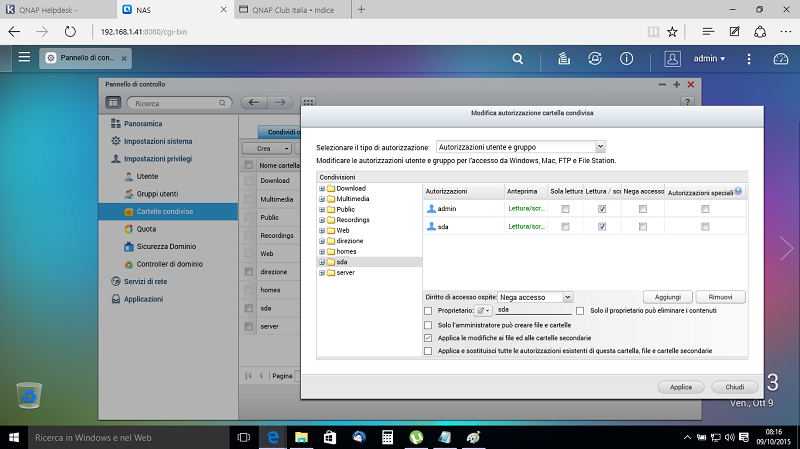Enable Sola lettura for user admin
Screen dimensions: 800x449
(x=565, y=209)
